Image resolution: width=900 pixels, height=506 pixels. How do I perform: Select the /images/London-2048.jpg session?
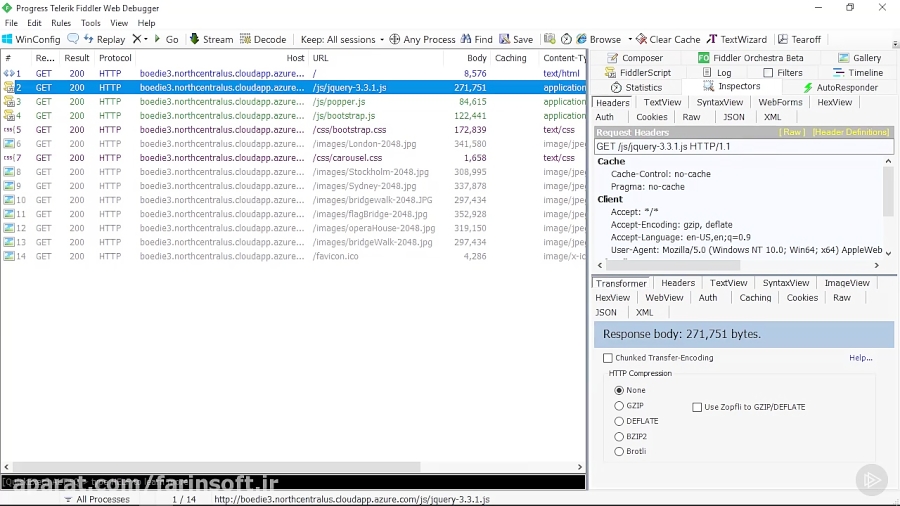(x=293, y=144)
